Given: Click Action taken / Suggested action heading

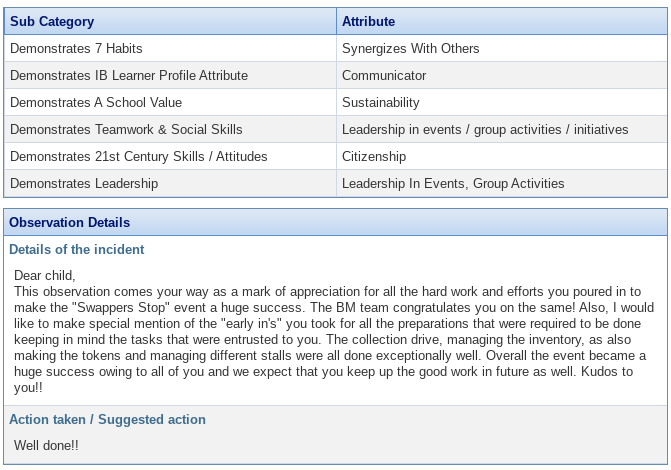Looking at the screenshot, I should coord(107,419).
